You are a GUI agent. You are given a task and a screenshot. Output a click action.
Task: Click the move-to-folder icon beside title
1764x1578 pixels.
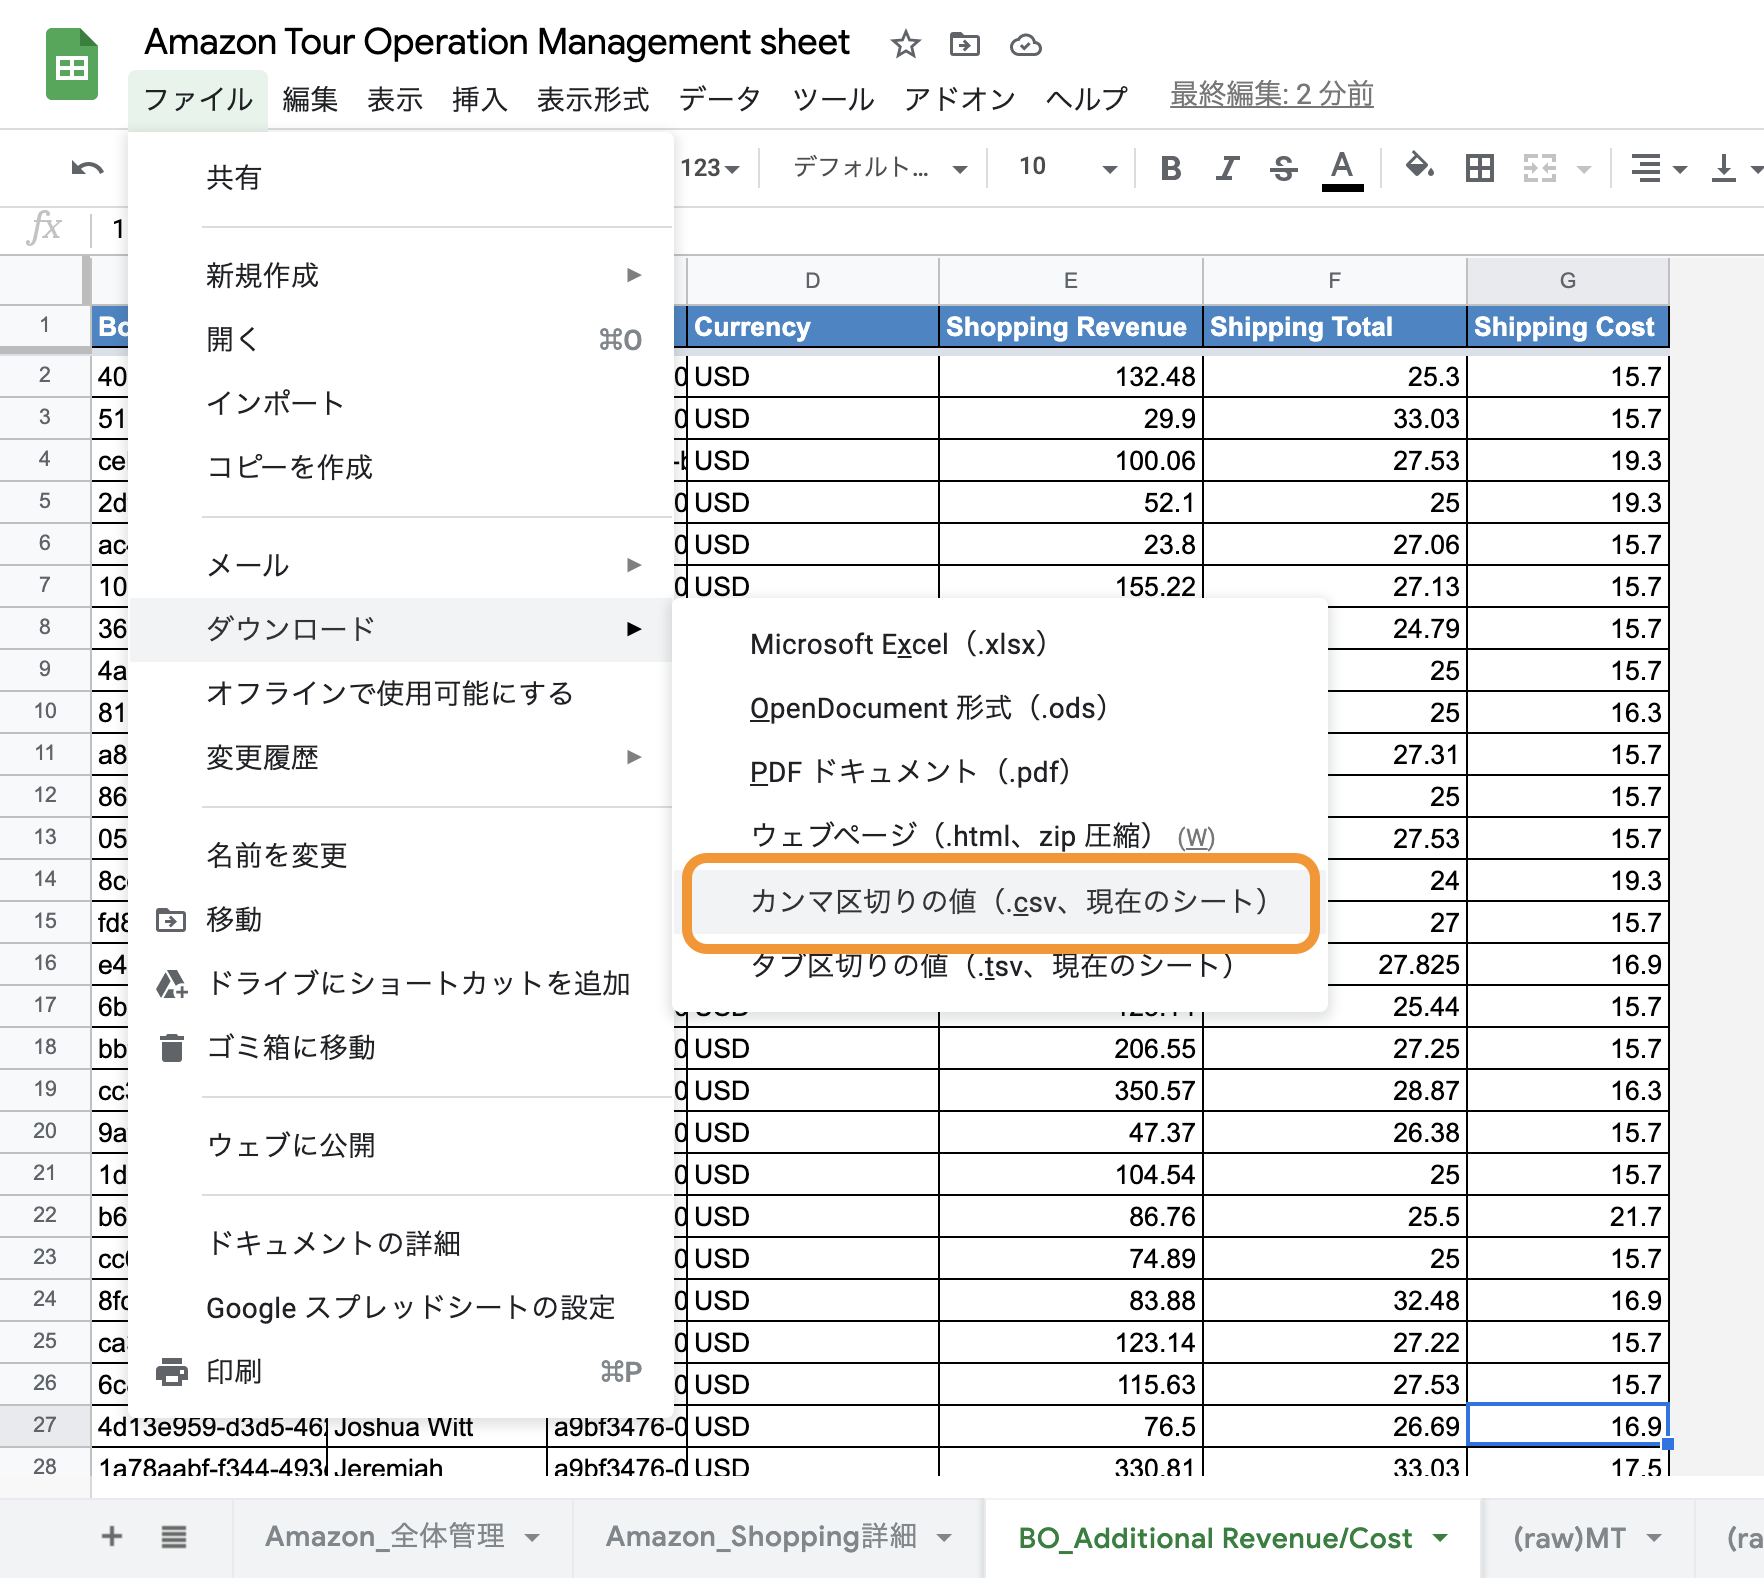click(x=965, y=45)
